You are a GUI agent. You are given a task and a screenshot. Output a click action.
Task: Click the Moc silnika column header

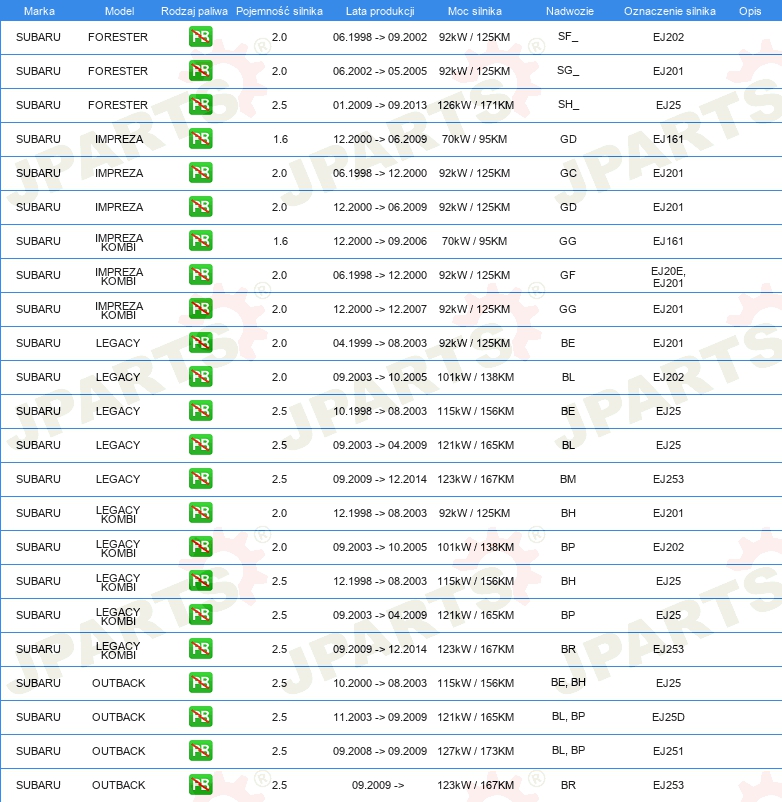[475, 11]
